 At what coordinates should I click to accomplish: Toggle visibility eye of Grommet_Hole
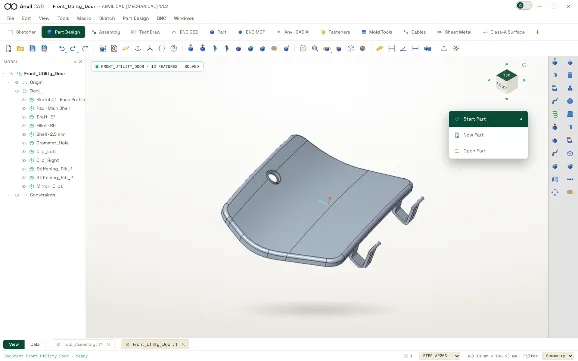pos(24,143)
